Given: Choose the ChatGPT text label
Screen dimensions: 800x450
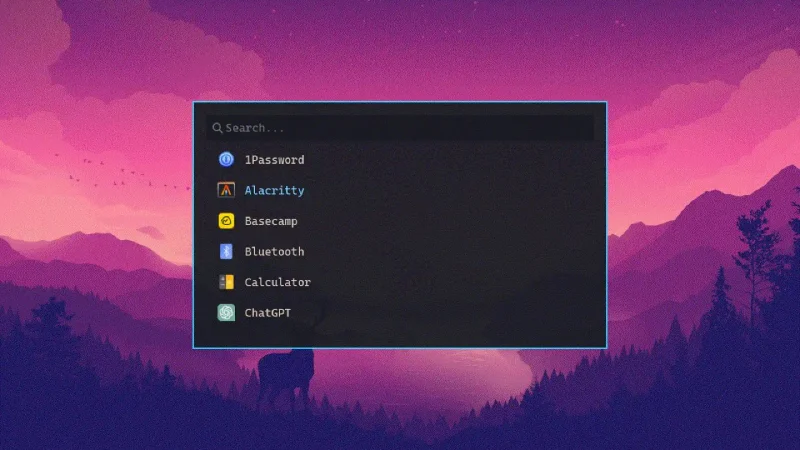Looking at the screenshot, I should pos(267,313).
